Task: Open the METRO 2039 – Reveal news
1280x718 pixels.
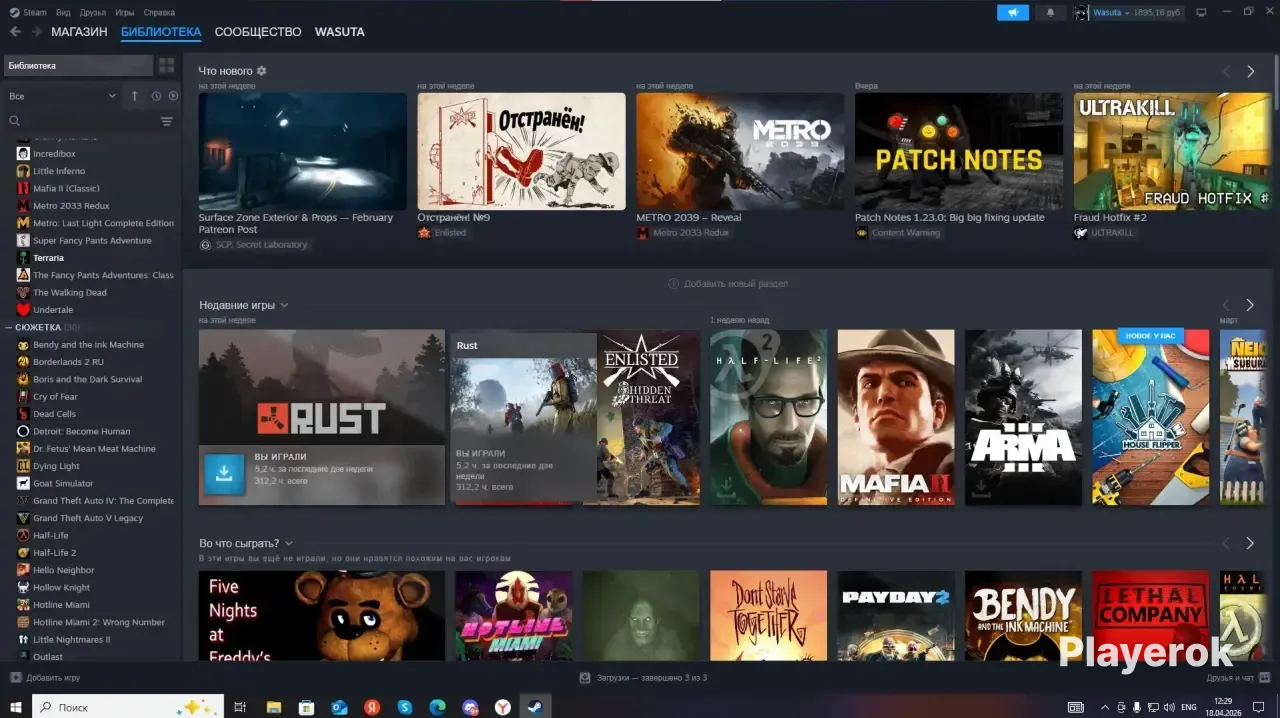Action: pyautogui.click(x=740, y=151)
